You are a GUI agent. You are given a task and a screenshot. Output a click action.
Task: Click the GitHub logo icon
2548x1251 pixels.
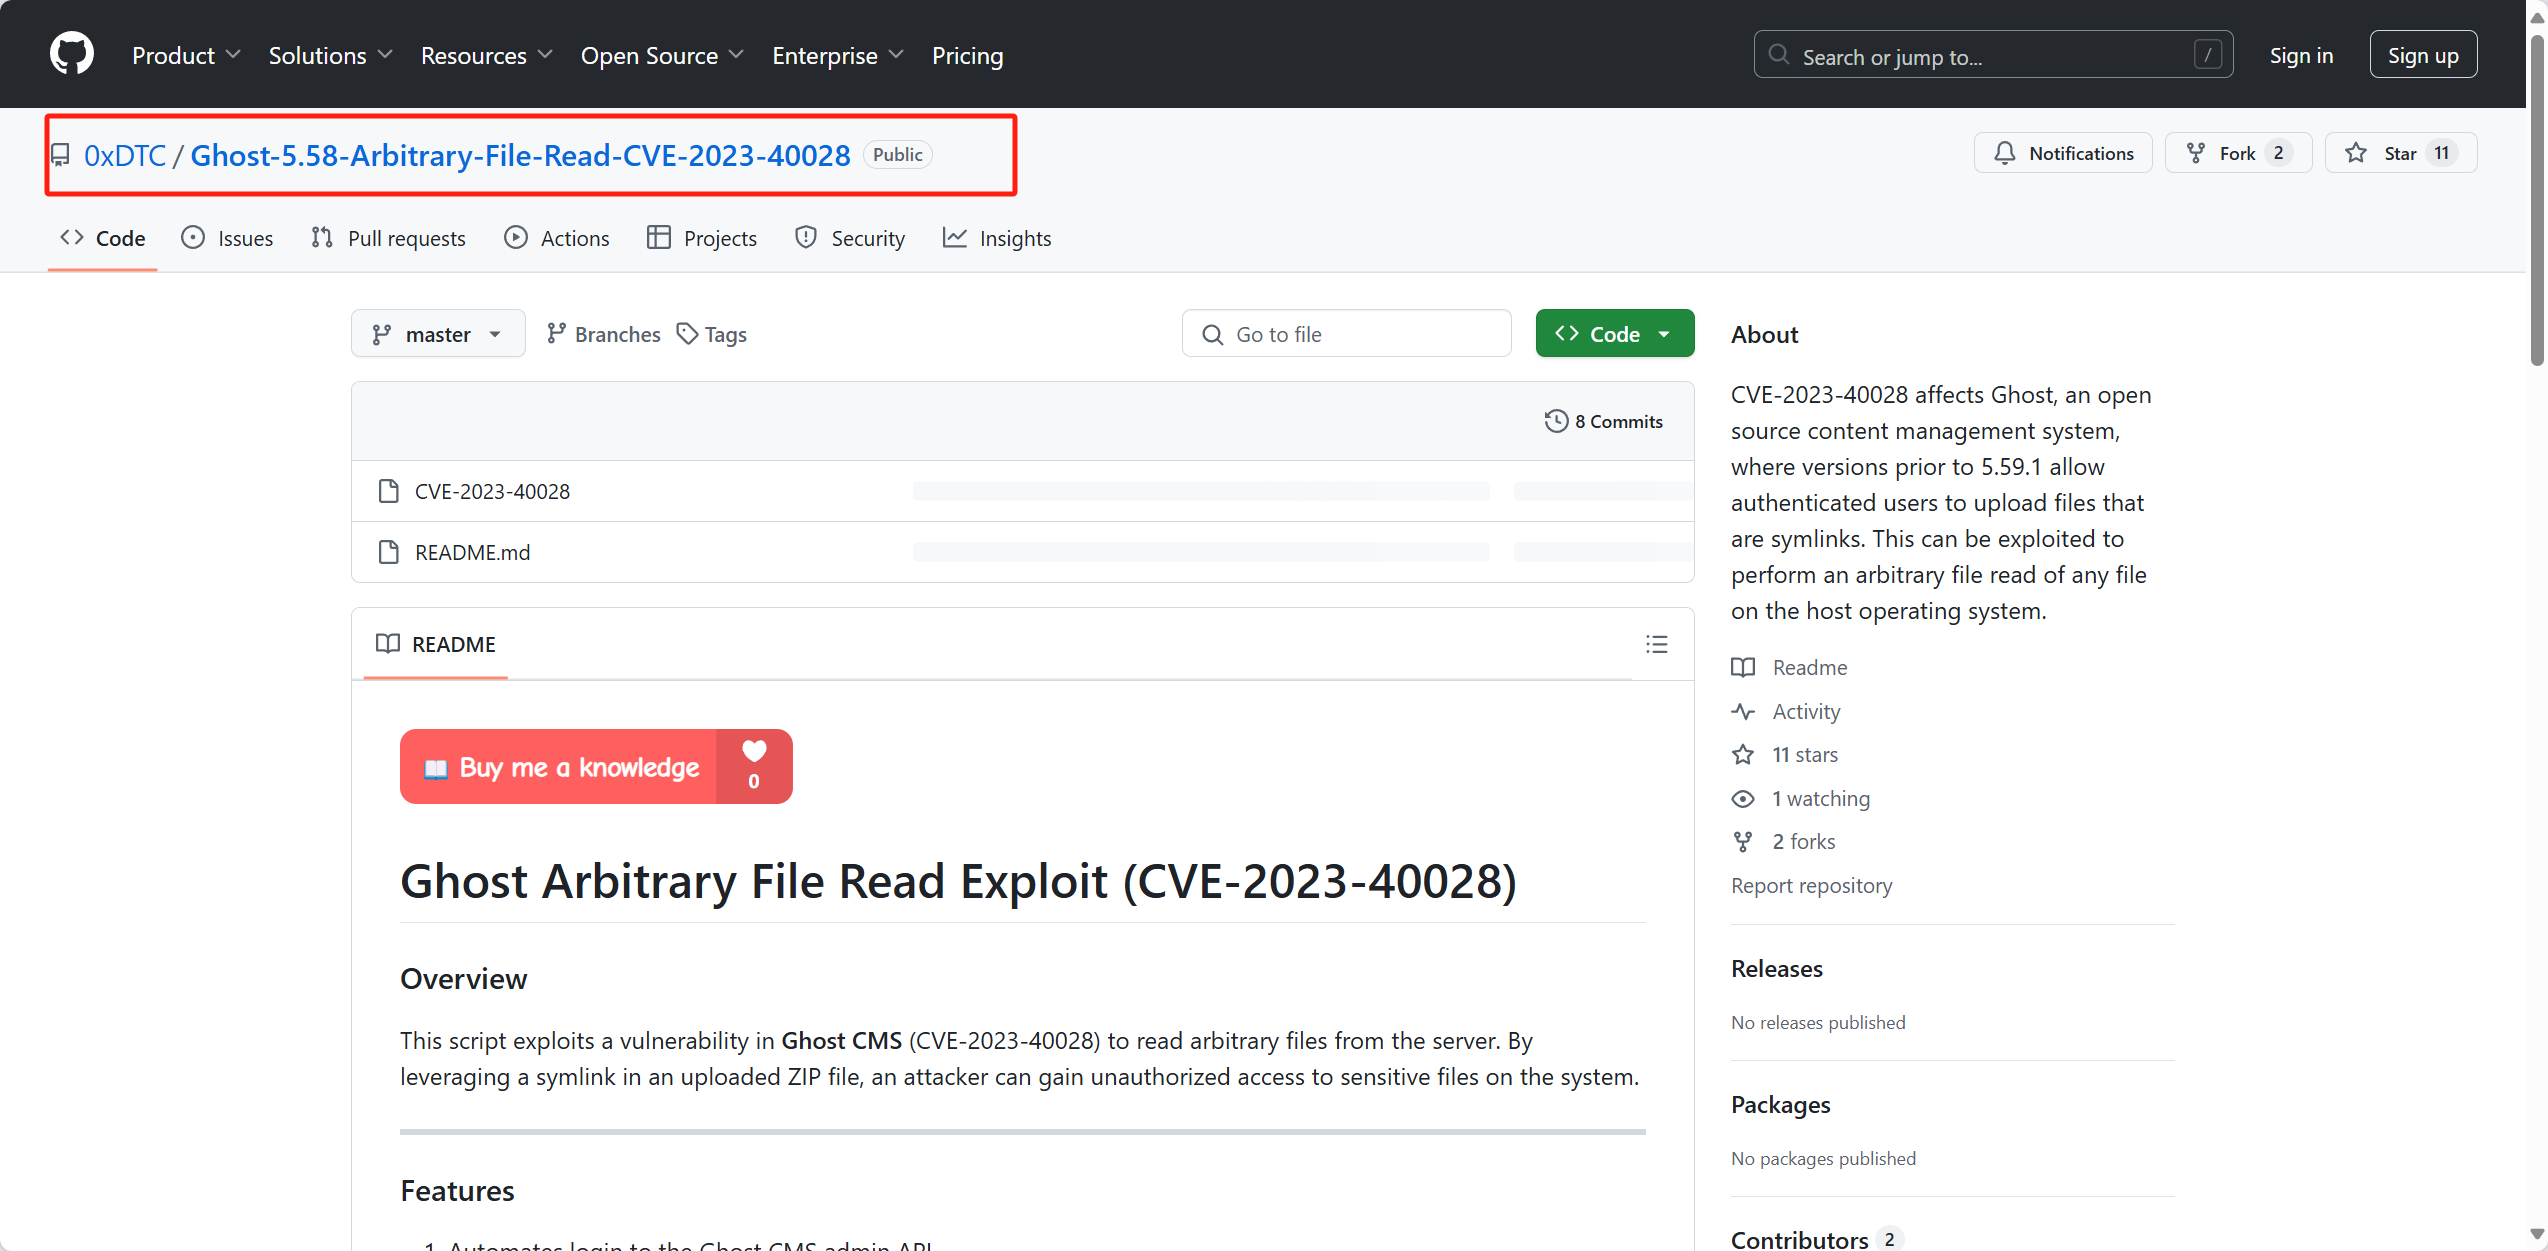point(72,54)
